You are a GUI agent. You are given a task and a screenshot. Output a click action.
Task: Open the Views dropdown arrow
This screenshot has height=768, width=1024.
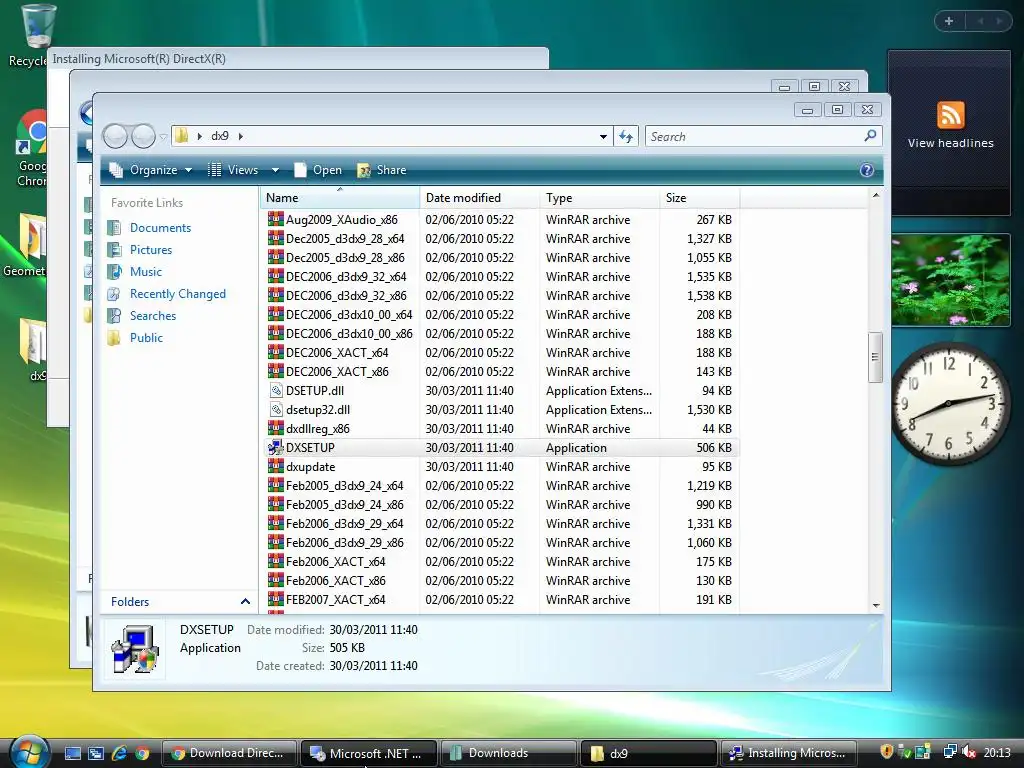276,170
